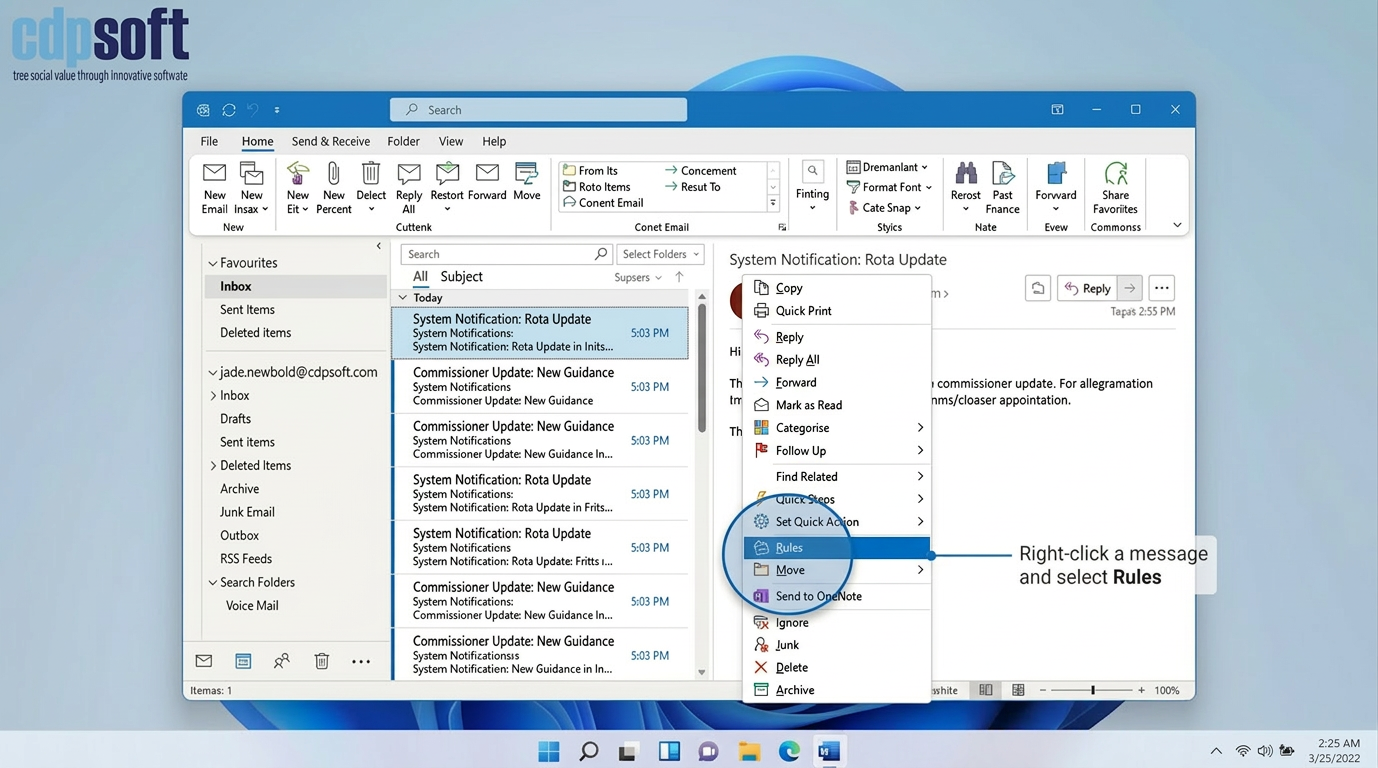Click the top Search box in title bar
This screenshot has width=1378, height=768.
coord(538,110)
